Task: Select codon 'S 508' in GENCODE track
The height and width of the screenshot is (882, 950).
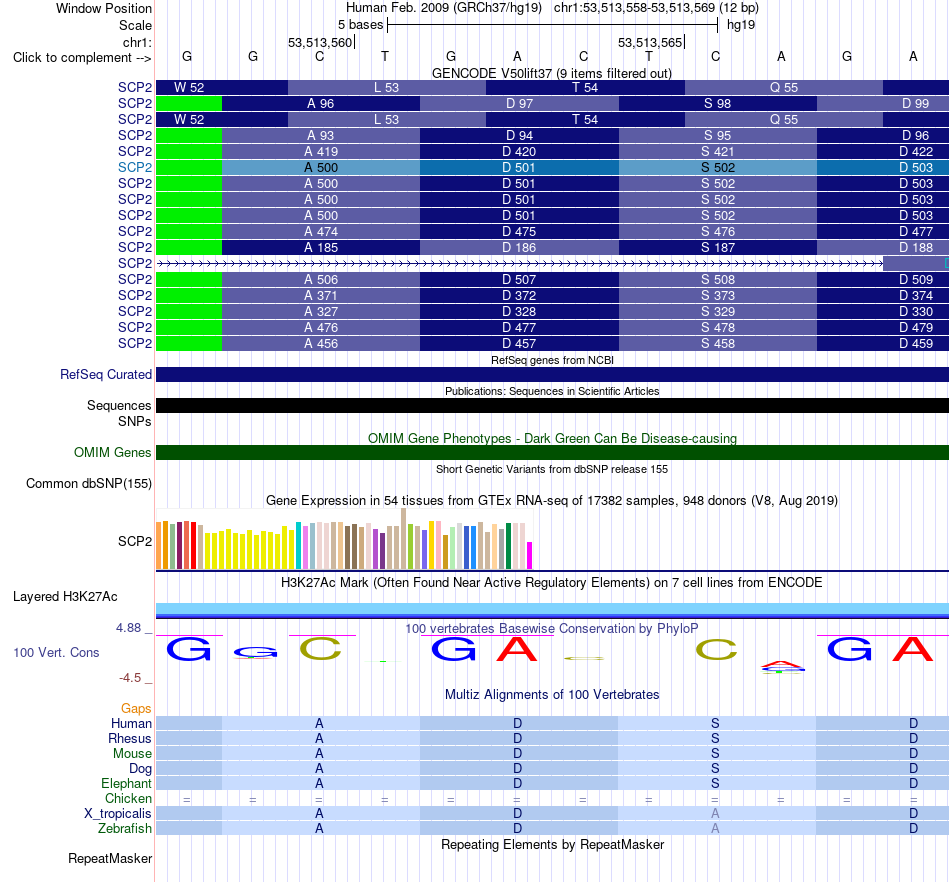Action: click(717, 279)
